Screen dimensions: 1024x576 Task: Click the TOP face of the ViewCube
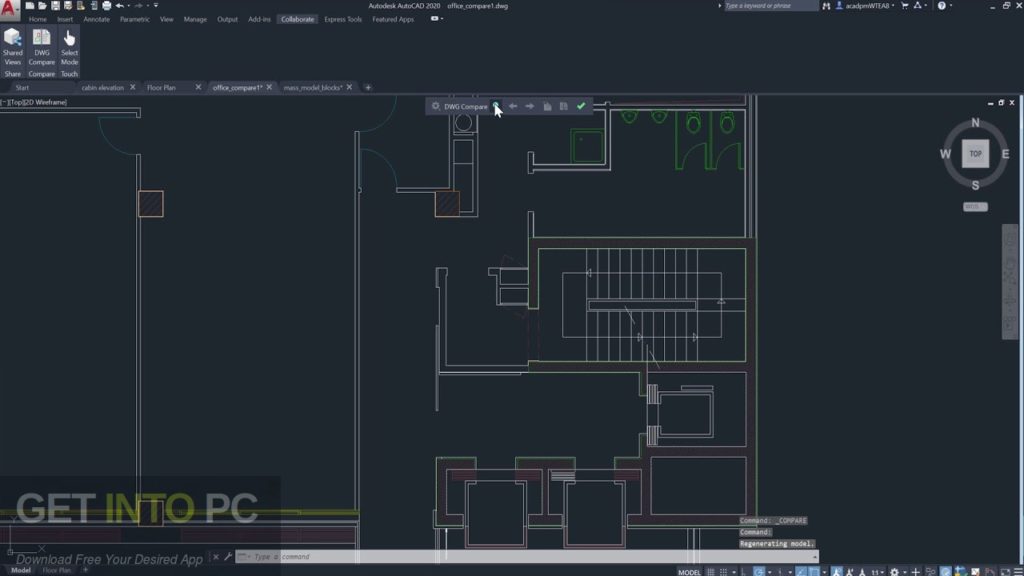click(975, 153)
